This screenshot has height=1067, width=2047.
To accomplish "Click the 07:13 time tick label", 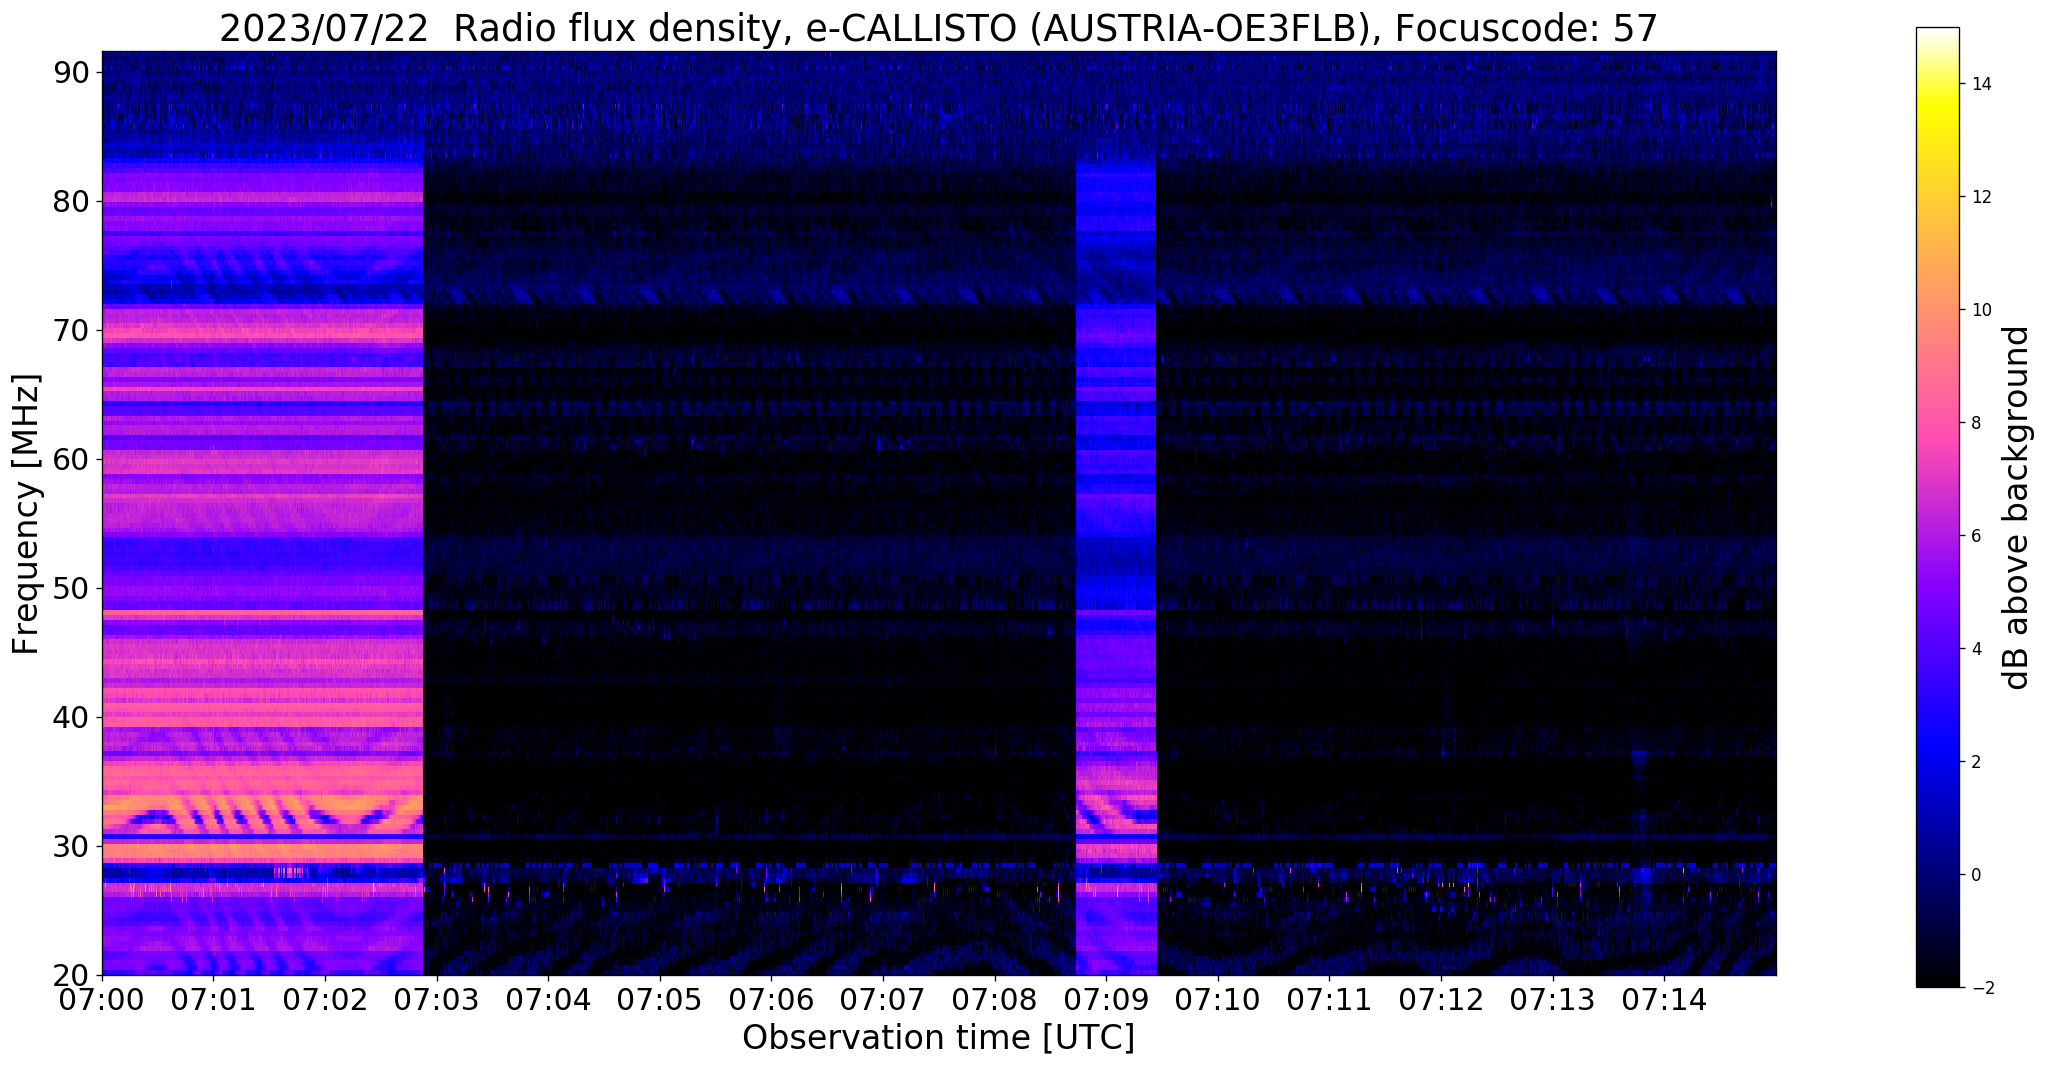I will pyautogui.click(x=1553, y=1000).
